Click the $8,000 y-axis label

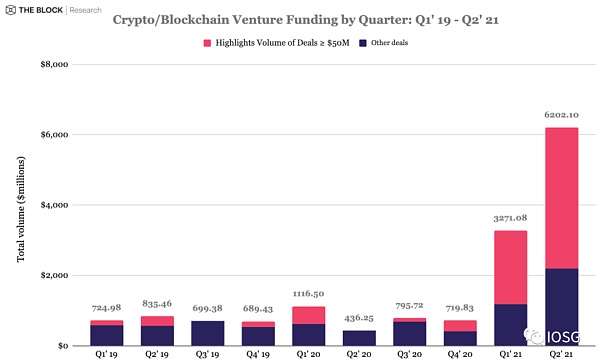click(54, 64)
